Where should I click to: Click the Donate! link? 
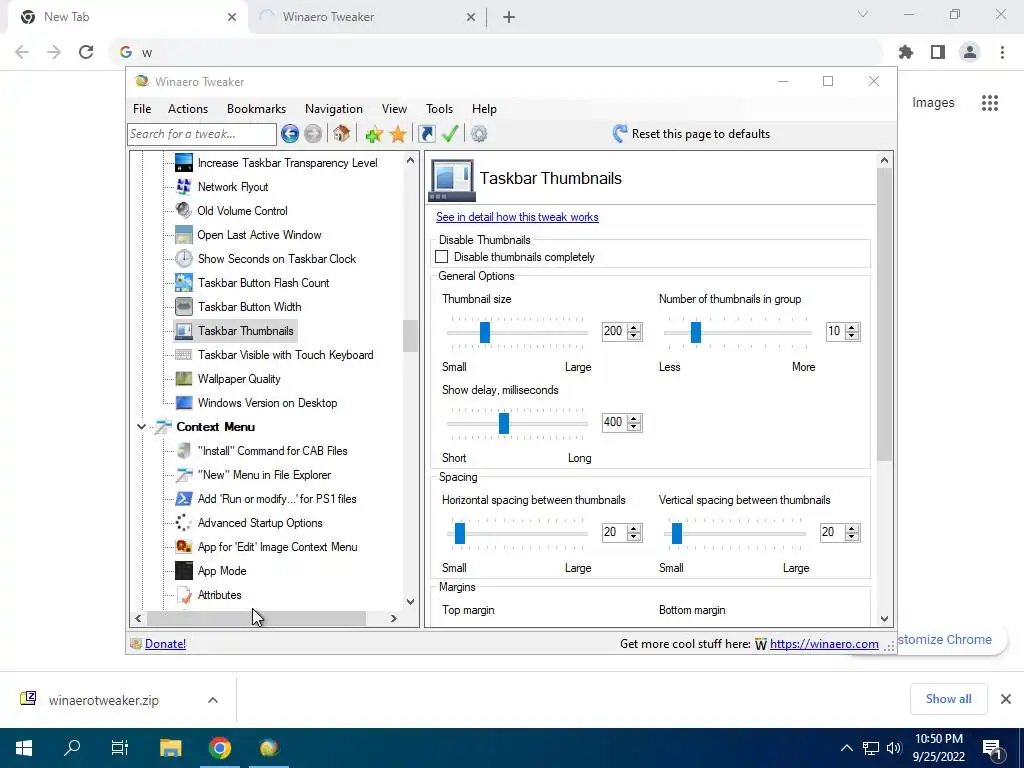165,644
